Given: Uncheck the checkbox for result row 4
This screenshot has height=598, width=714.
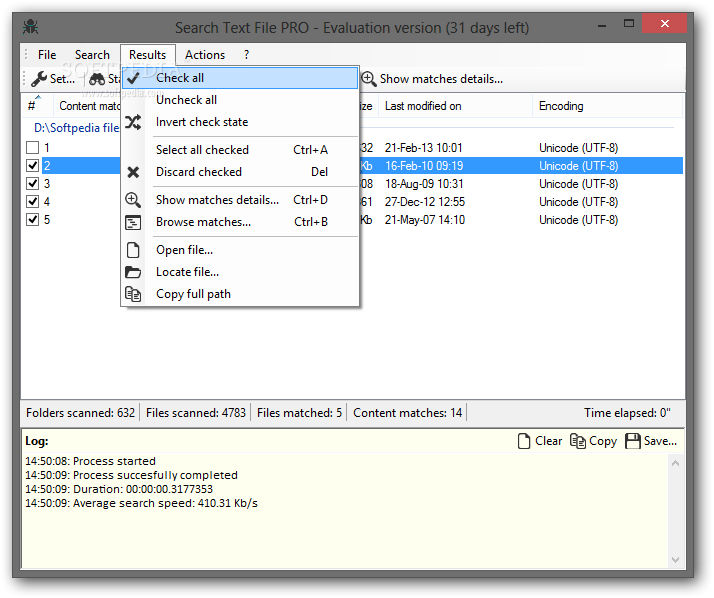Looking at the screenshot, I should [32, 201].
